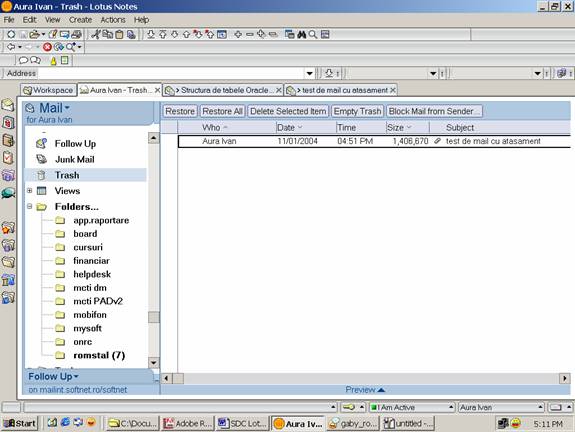Click the Address input field
Image resolution: width=575 pixels, height=432 pixels.
(172, 73)
